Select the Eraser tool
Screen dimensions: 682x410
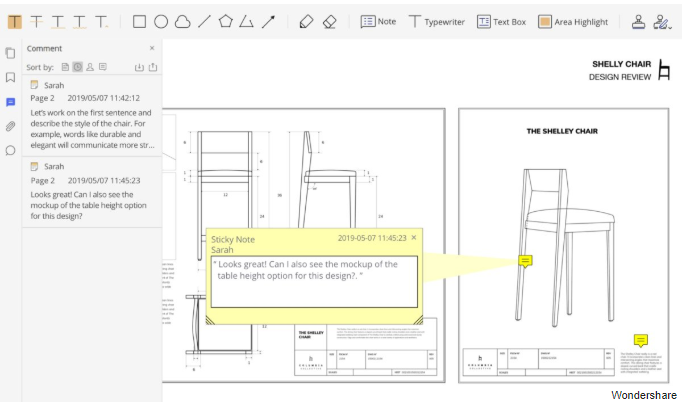330,22
